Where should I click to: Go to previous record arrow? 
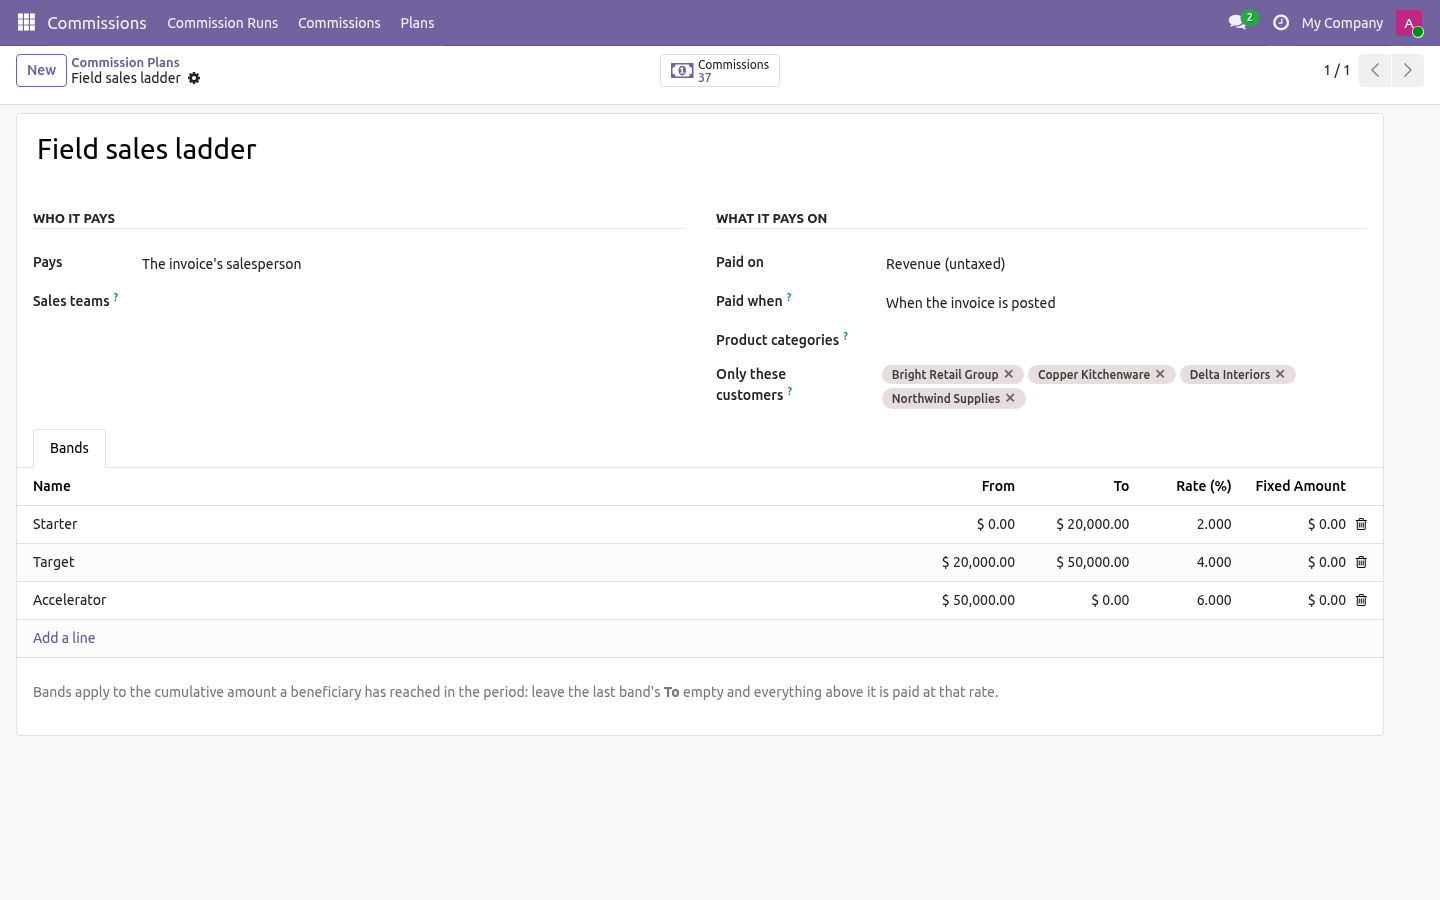pos(1375,70)
